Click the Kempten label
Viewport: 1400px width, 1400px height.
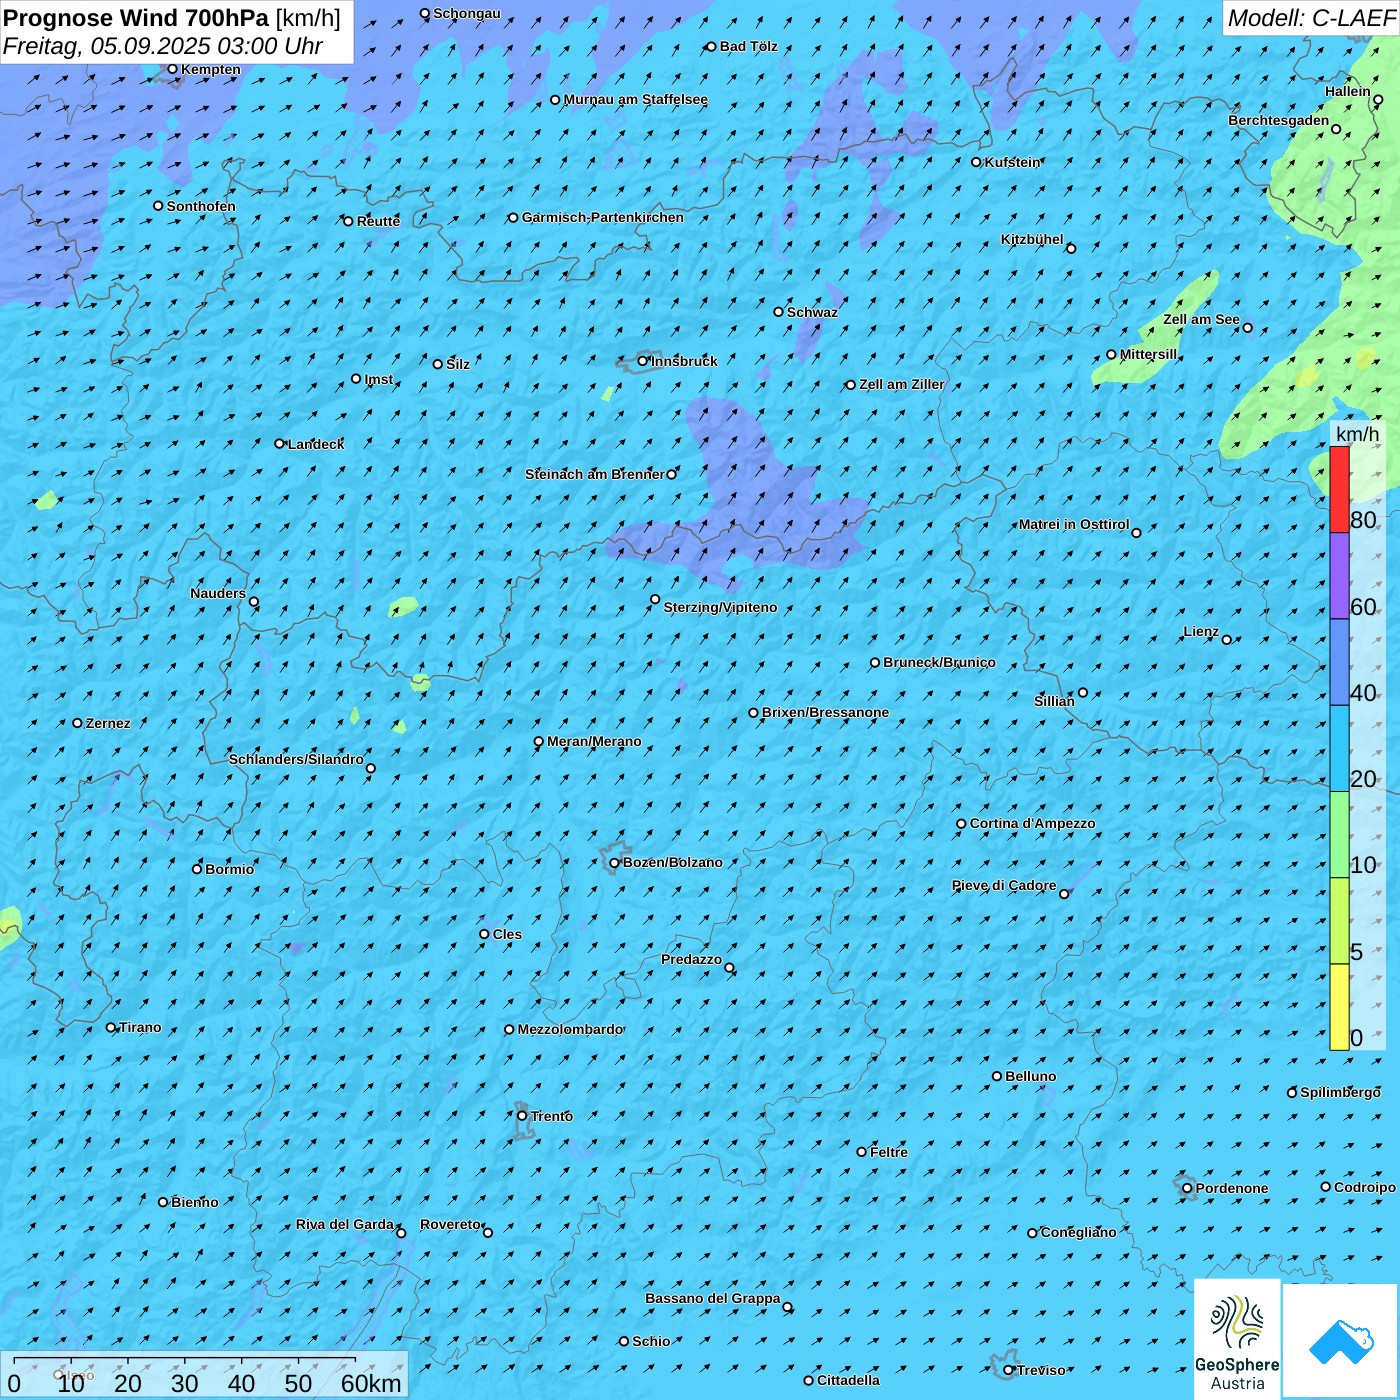(211, 69)
